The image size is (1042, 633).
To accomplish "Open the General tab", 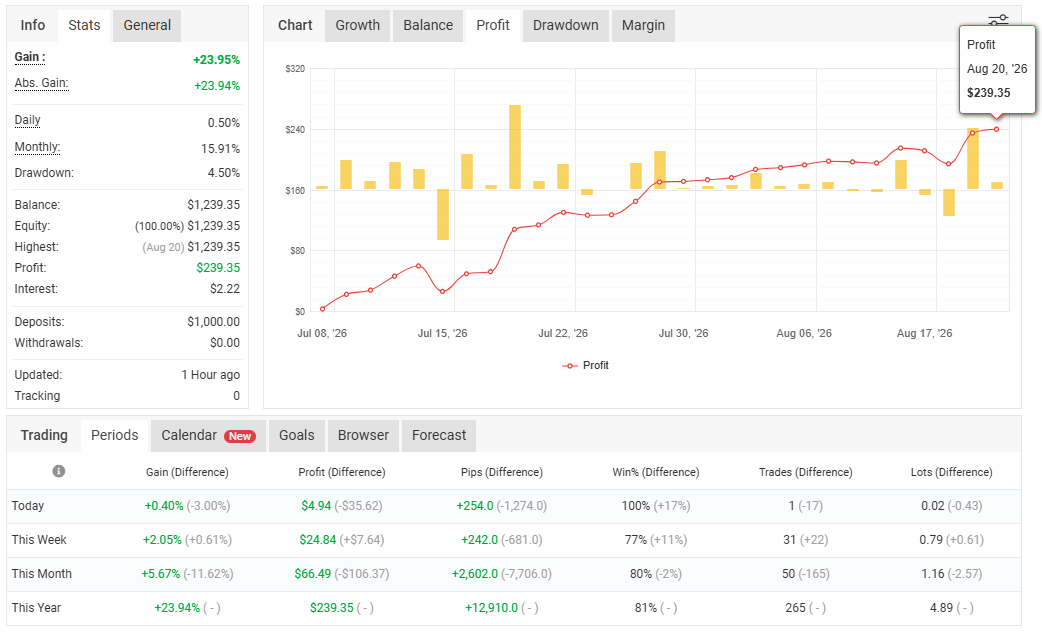I will (147, 25).
